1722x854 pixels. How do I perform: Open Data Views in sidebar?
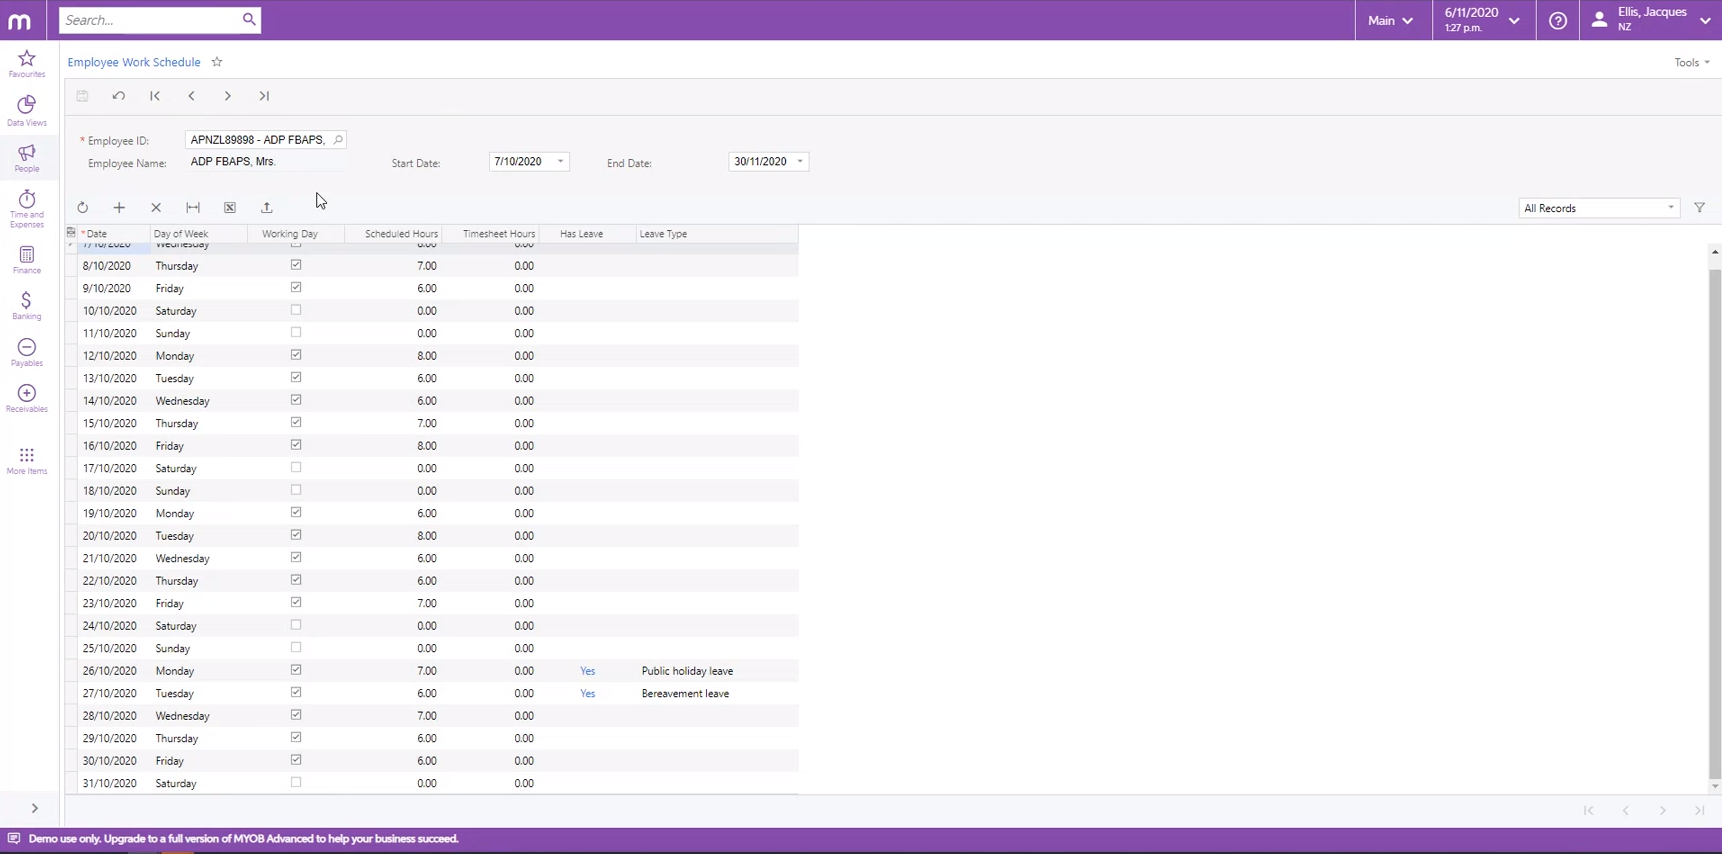(x=27, y=111)
